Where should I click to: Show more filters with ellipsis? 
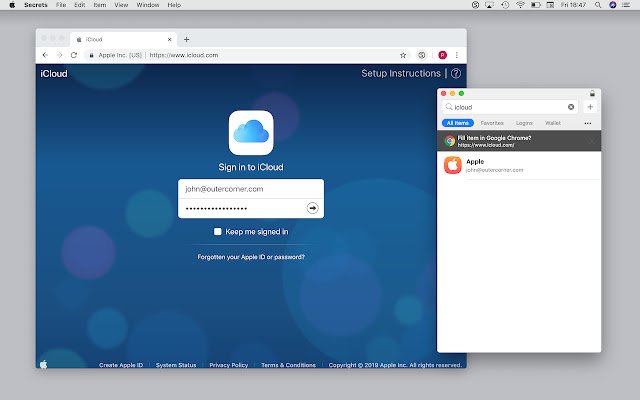pos(588,123)
